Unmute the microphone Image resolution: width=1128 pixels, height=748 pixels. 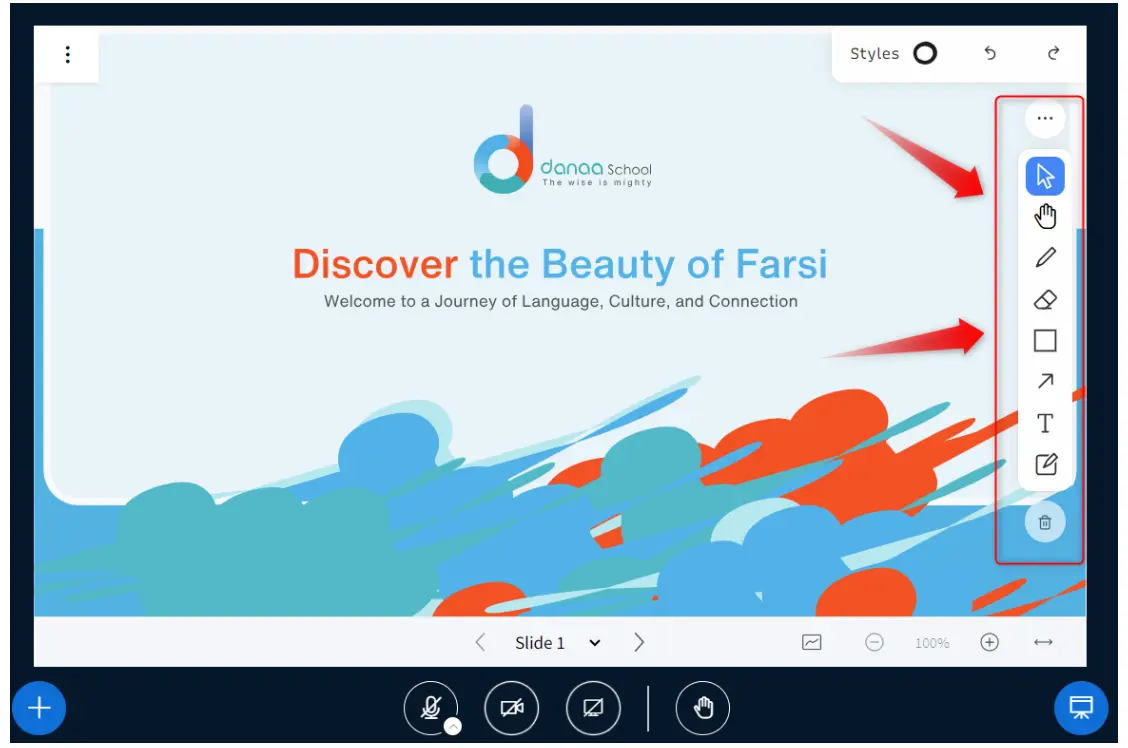pyautogui.click(x=430, y=708)
